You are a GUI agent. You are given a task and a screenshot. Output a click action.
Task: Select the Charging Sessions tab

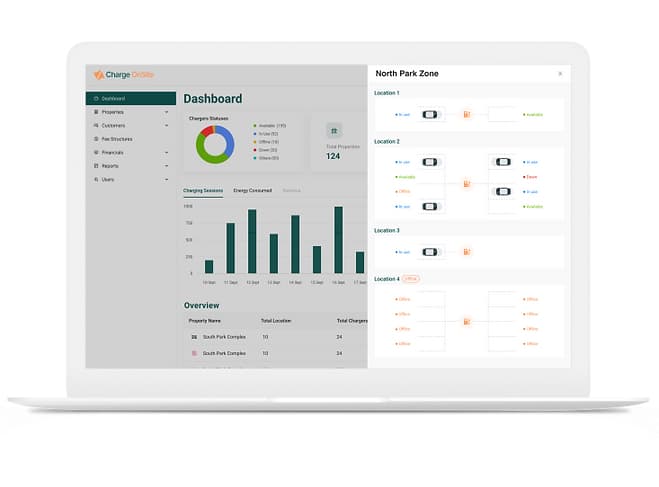203,190
